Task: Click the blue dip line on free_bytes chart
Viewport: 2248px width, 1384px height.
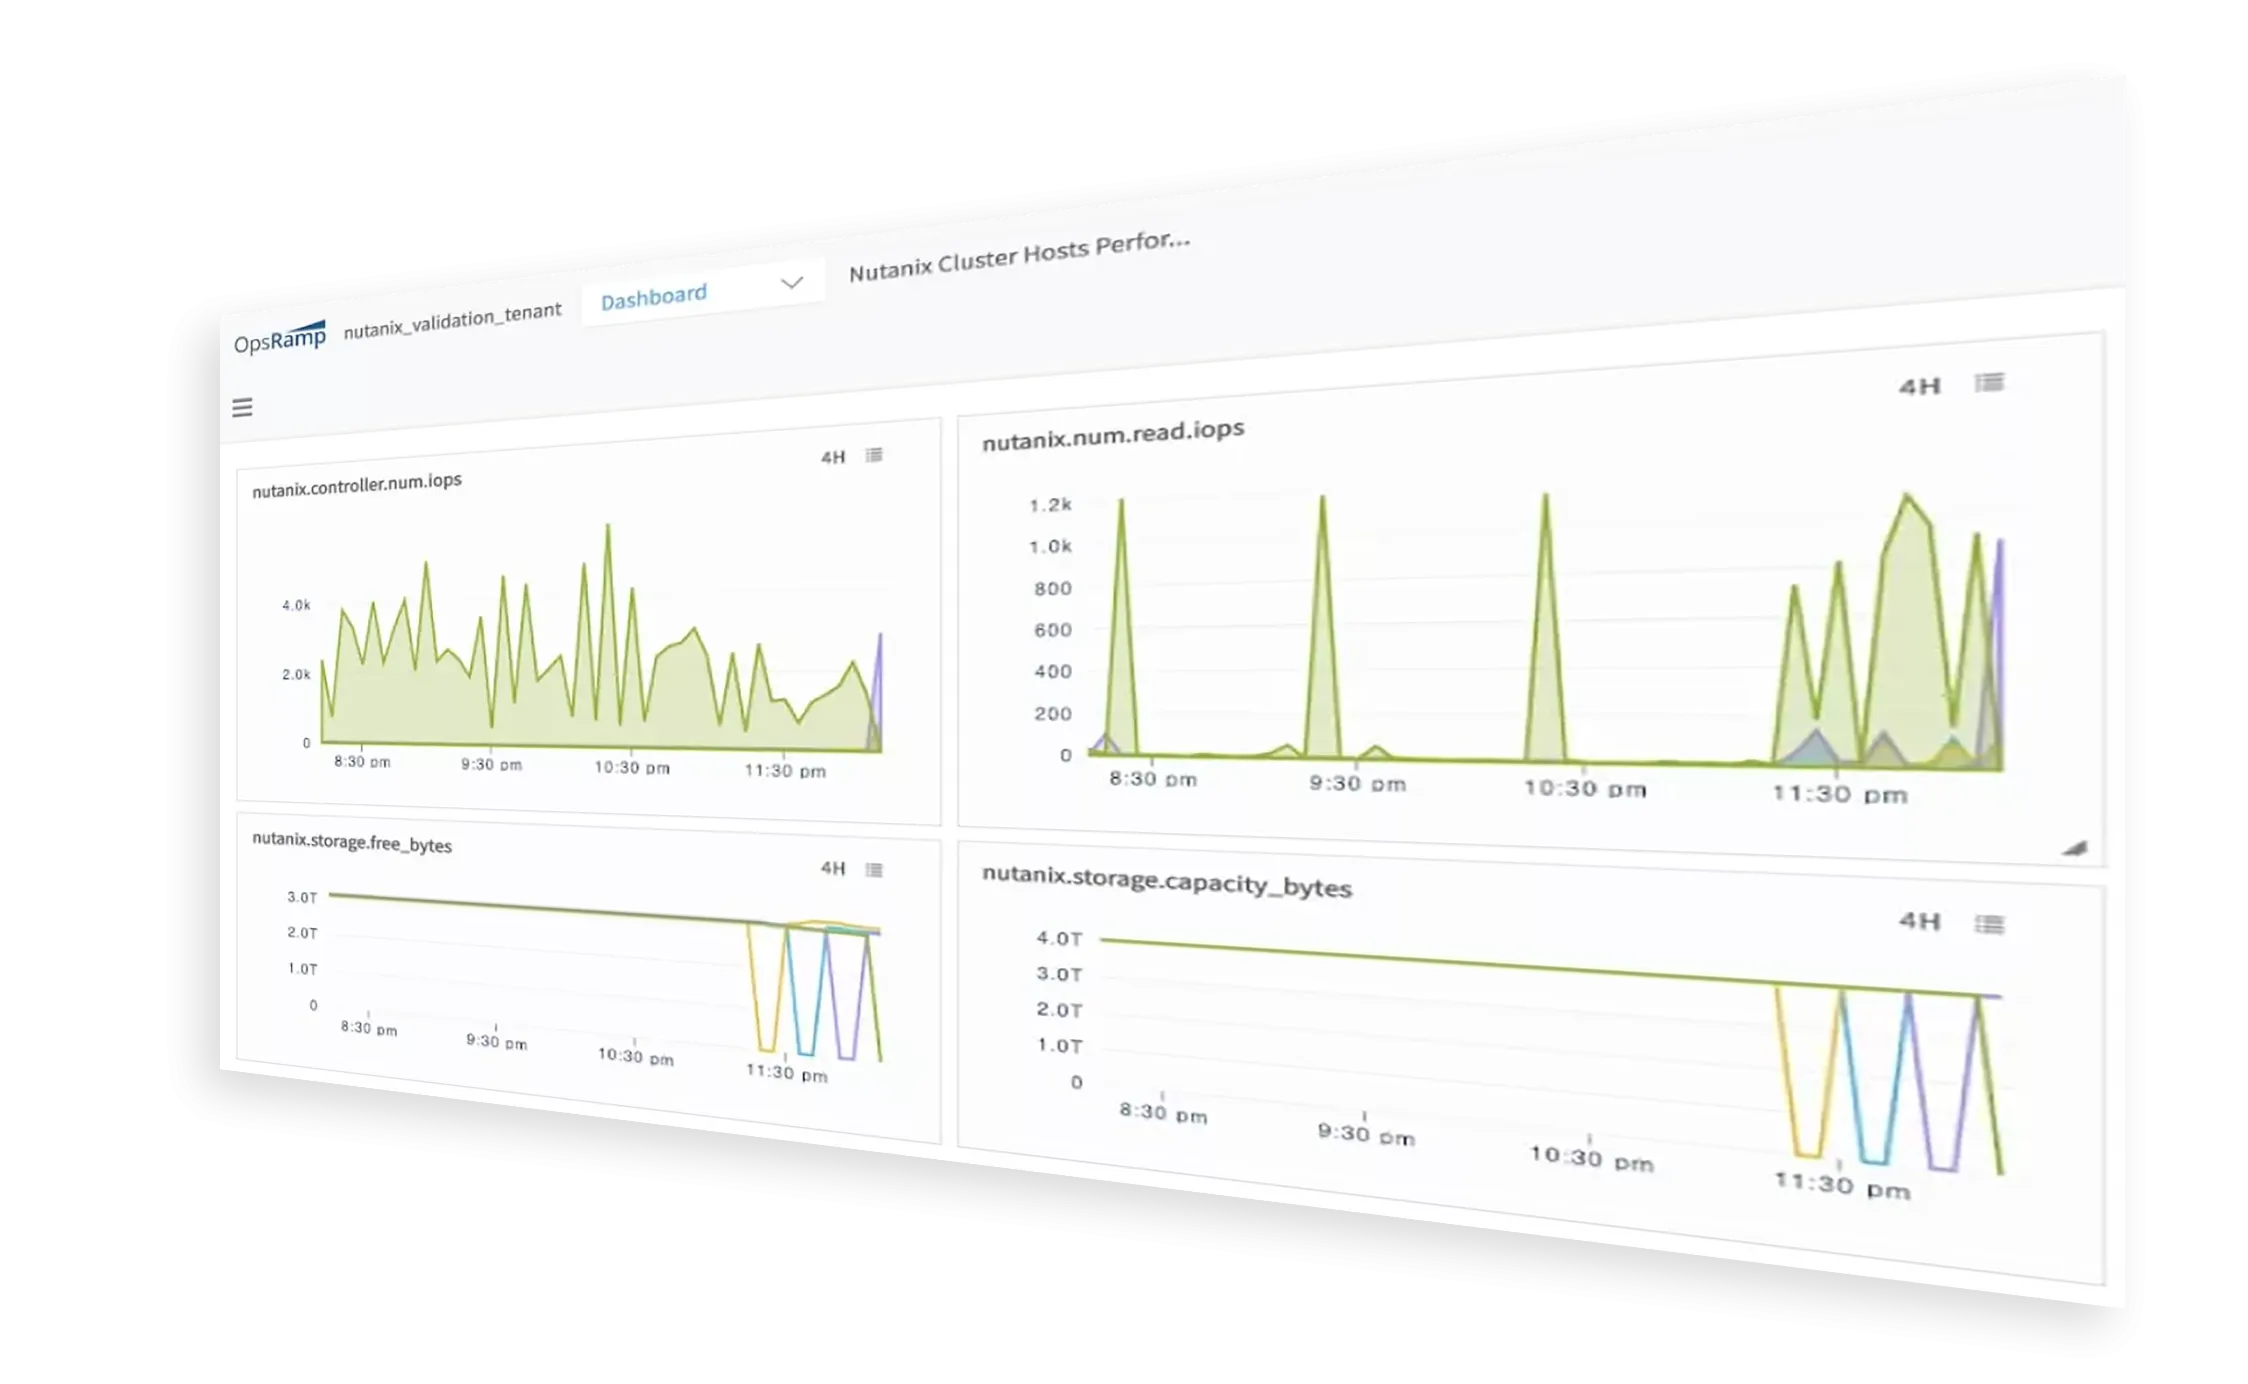Action: (806, 991)
